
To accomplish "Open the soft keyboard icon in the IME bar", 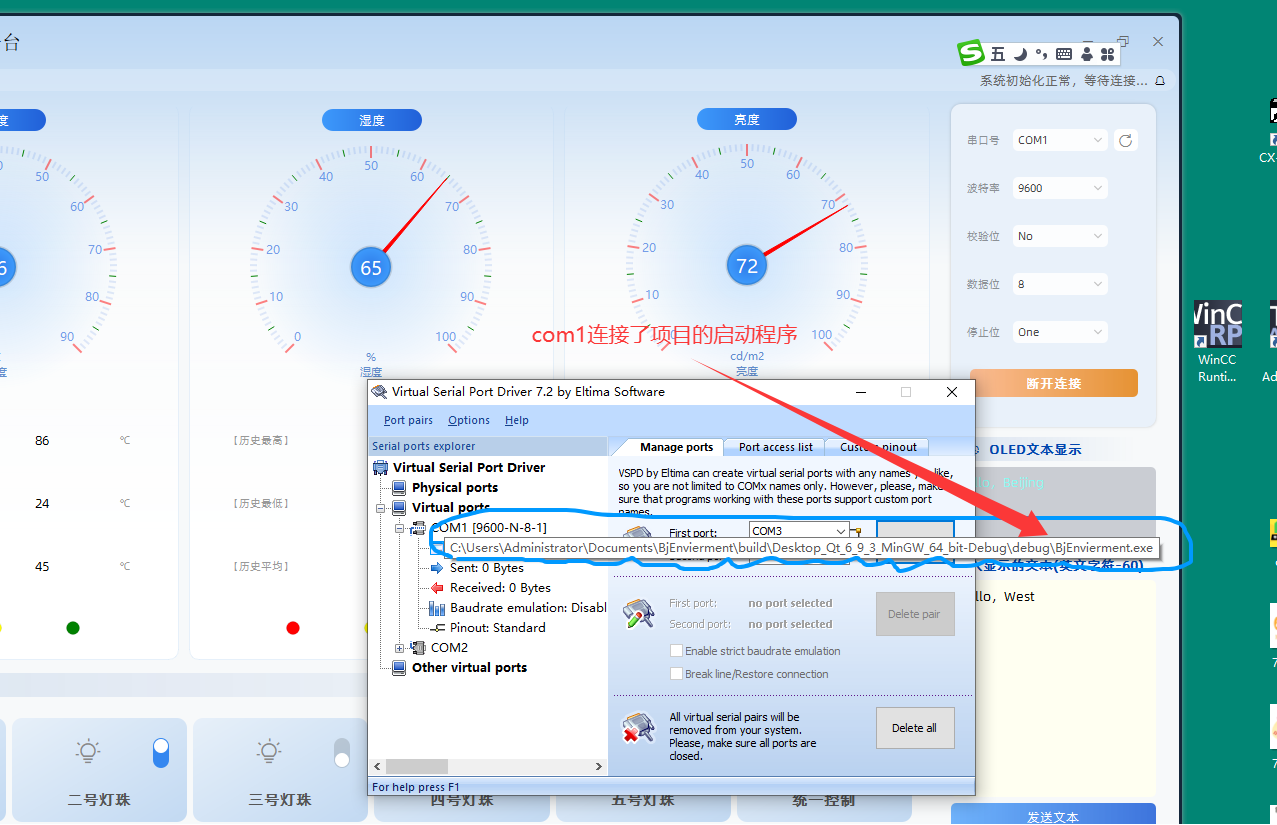I will [1063, 54].
